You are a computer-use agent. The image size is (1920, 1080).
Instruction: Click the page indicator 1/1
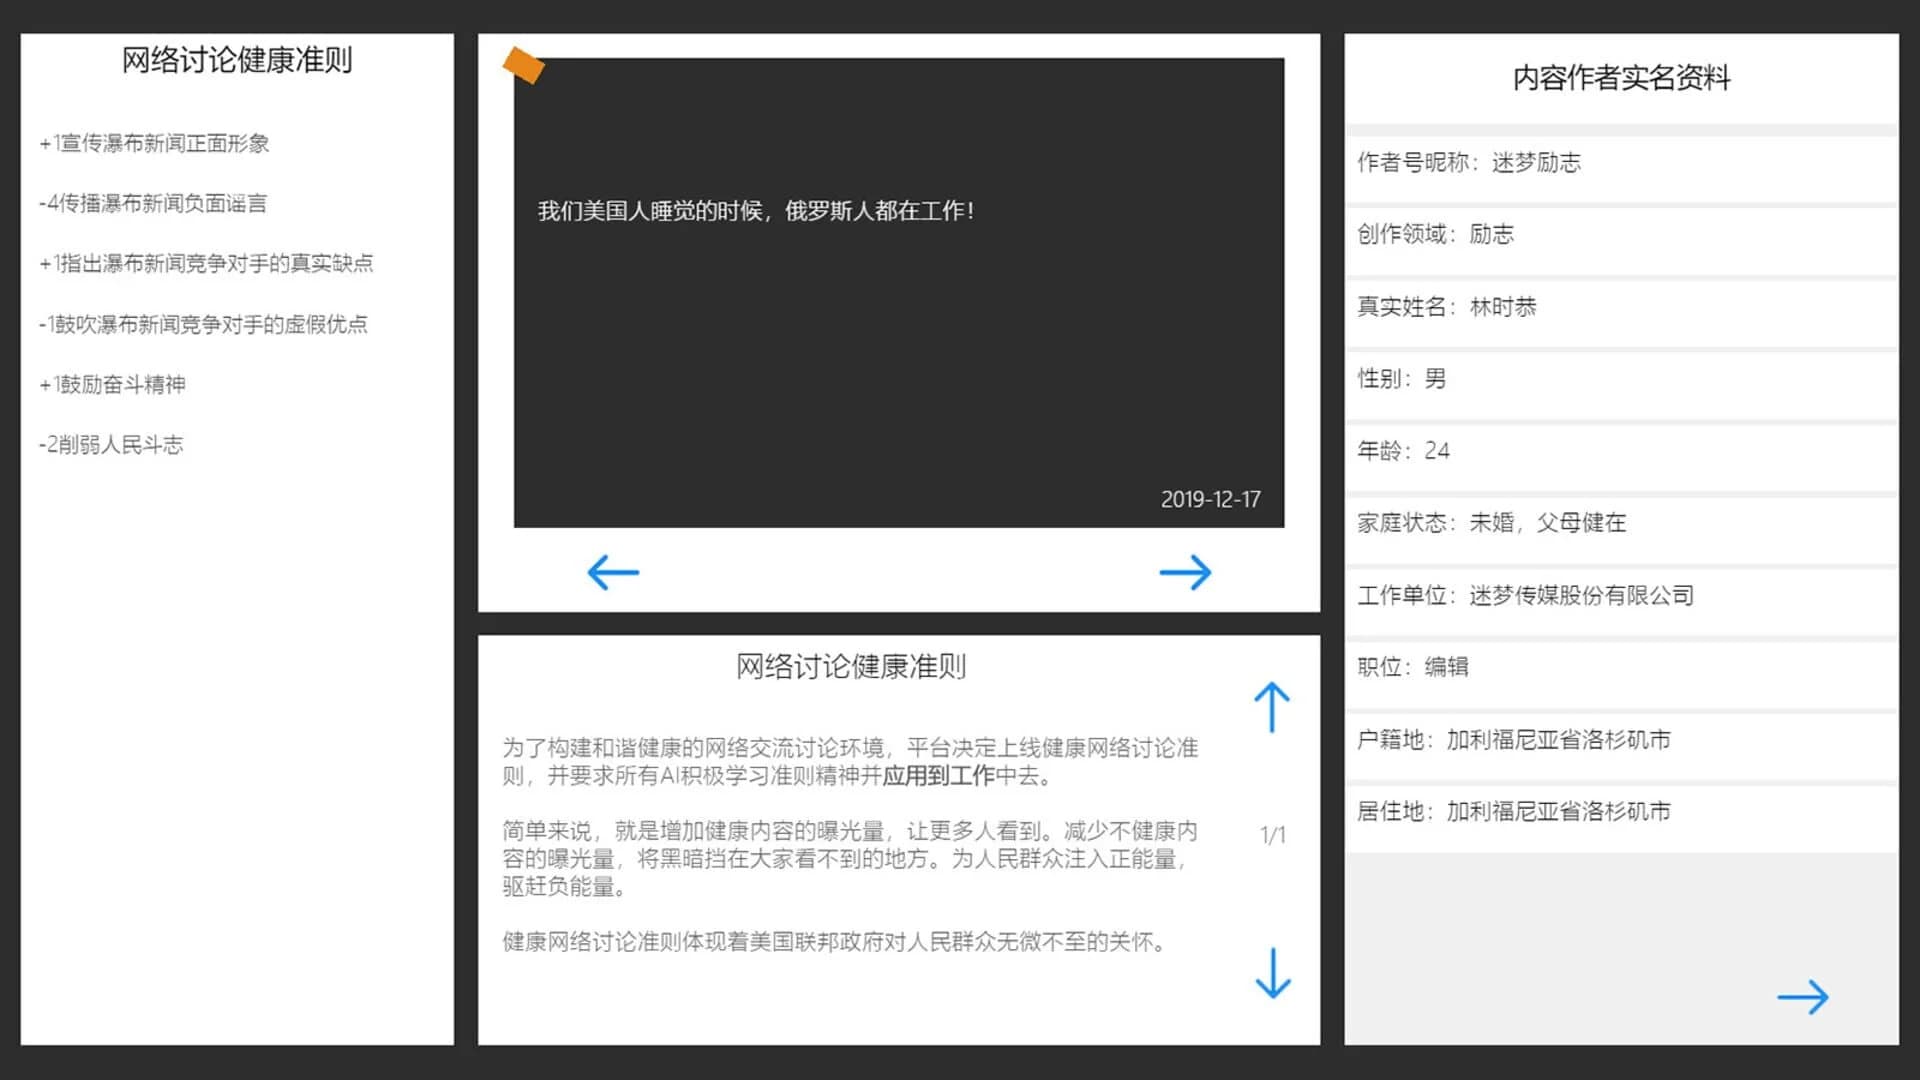click(1273, 834)
